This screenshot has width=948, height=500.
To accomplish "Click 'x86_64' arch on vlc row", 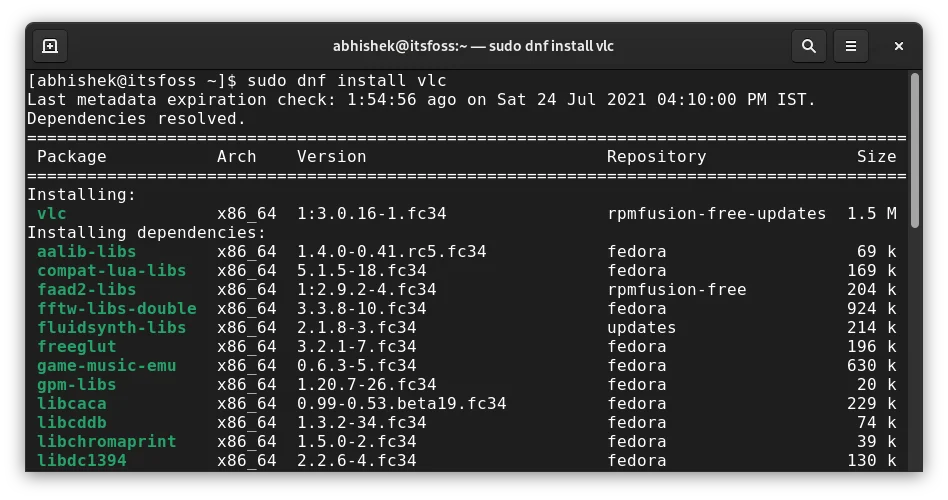I will pyautogui.click(x=247, y=213).
